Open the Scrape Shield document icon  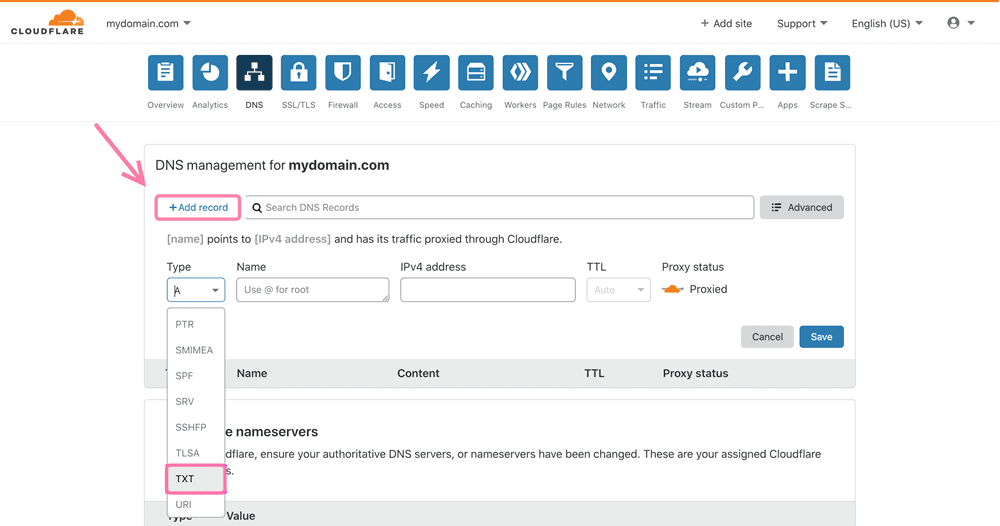tap(832, 73)
